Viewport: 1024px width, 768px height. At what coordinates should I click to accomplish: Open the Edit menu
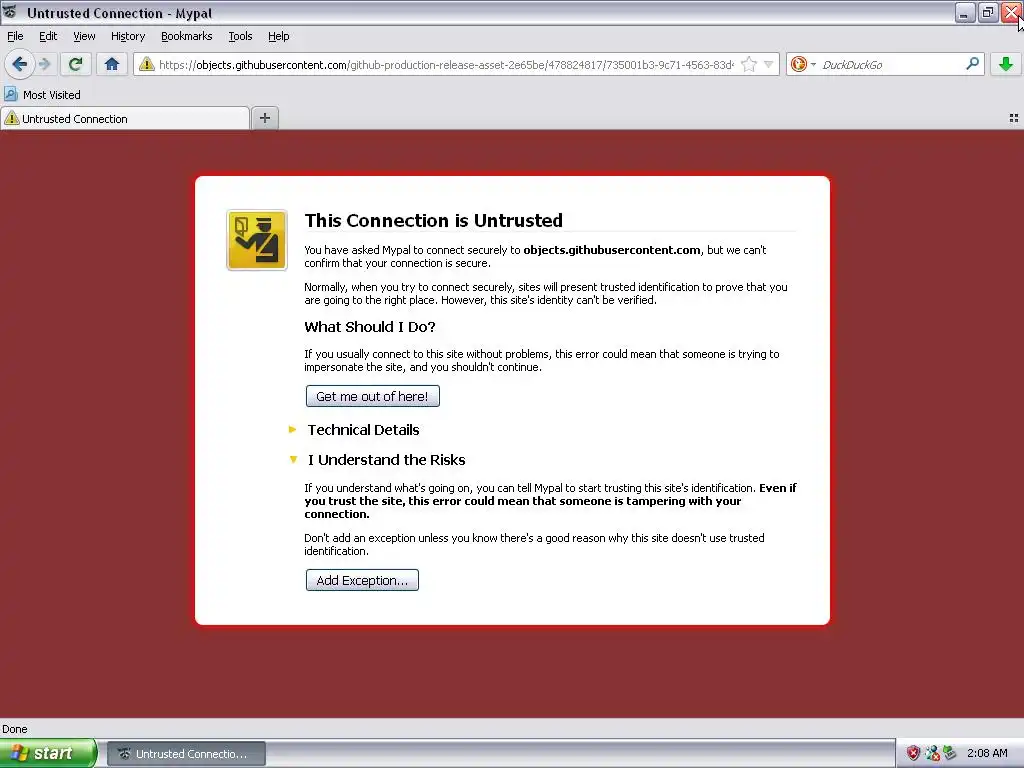click(48, 36)
